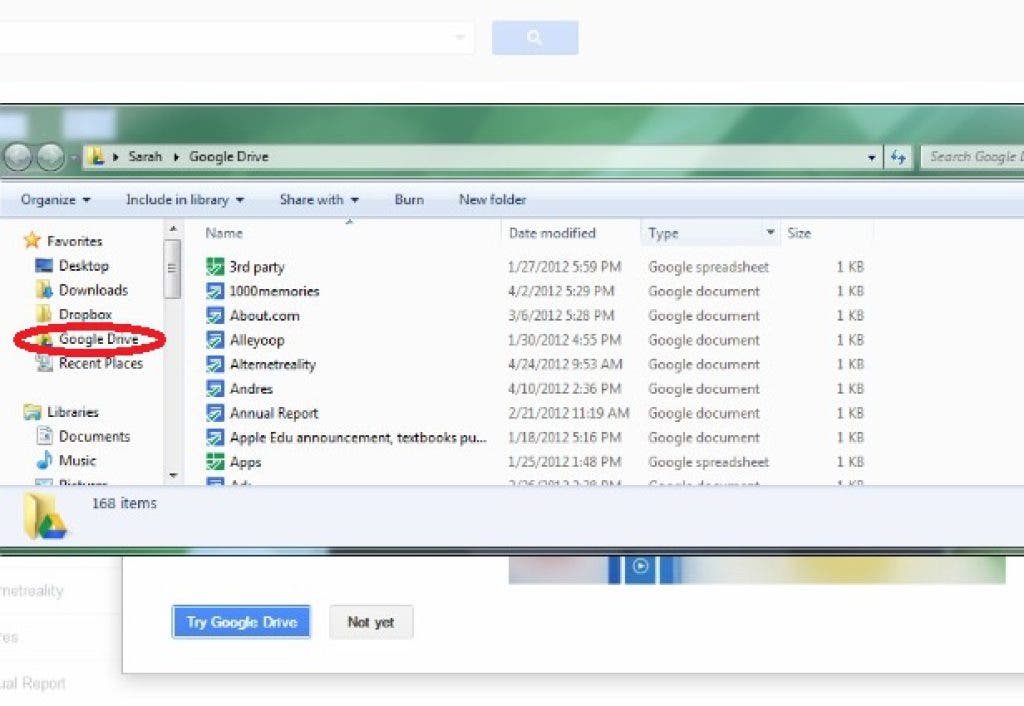This screenshot has height=706, width=1024.
Task: Select the file named Apps
Action: pyautogui.click(x=245, y=462)
